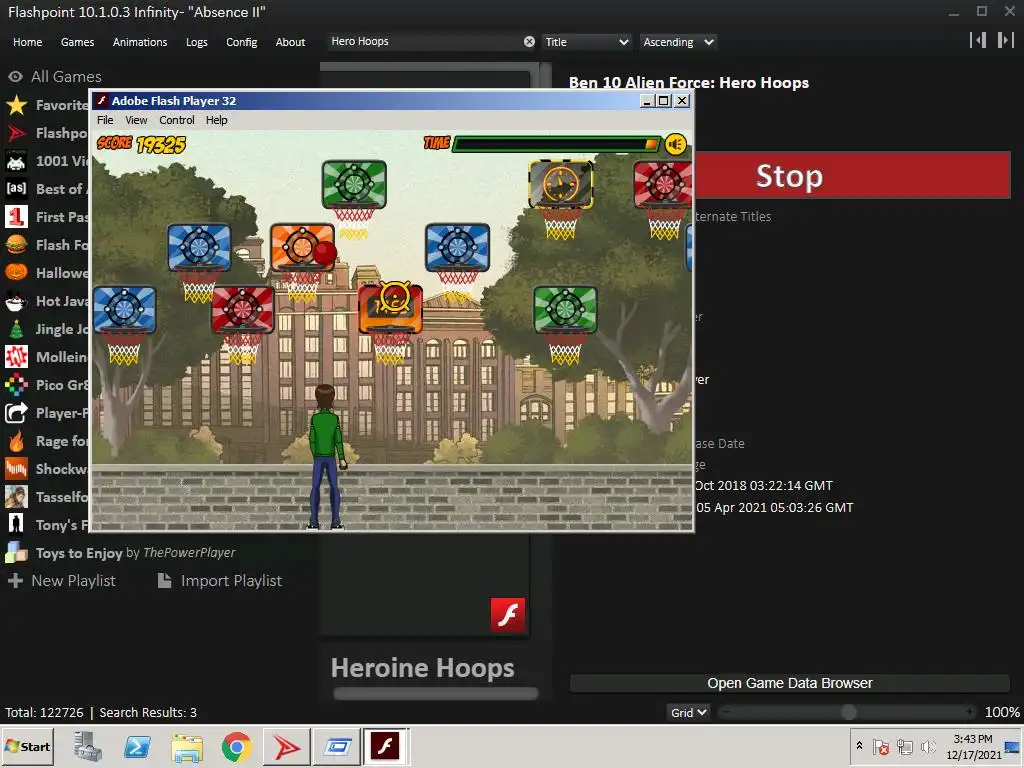Click the [as] Best of playlist icon

[x=16, y=189]
